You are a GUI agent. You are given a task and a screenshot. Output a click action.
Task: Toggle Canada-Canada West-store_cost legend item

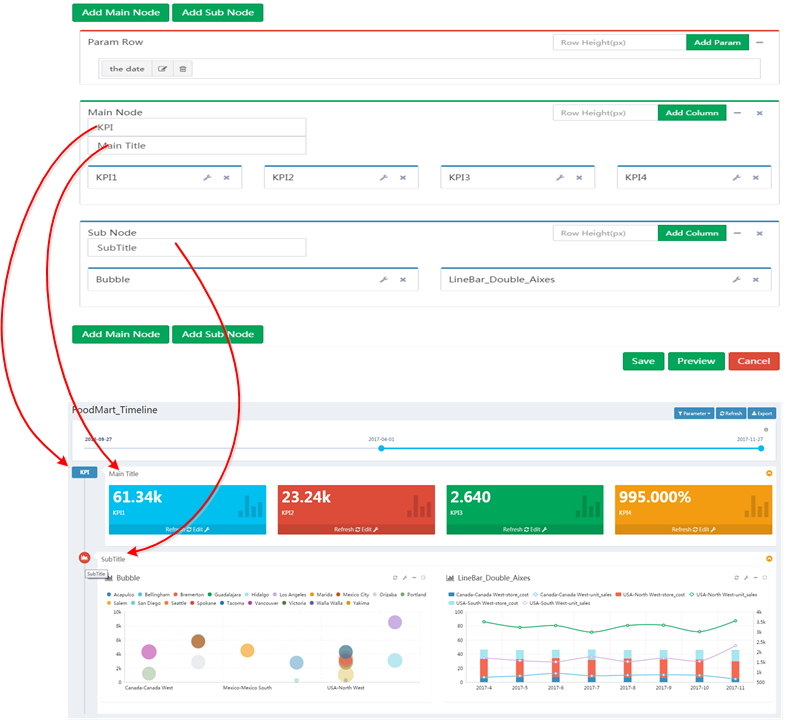point(488,595)
